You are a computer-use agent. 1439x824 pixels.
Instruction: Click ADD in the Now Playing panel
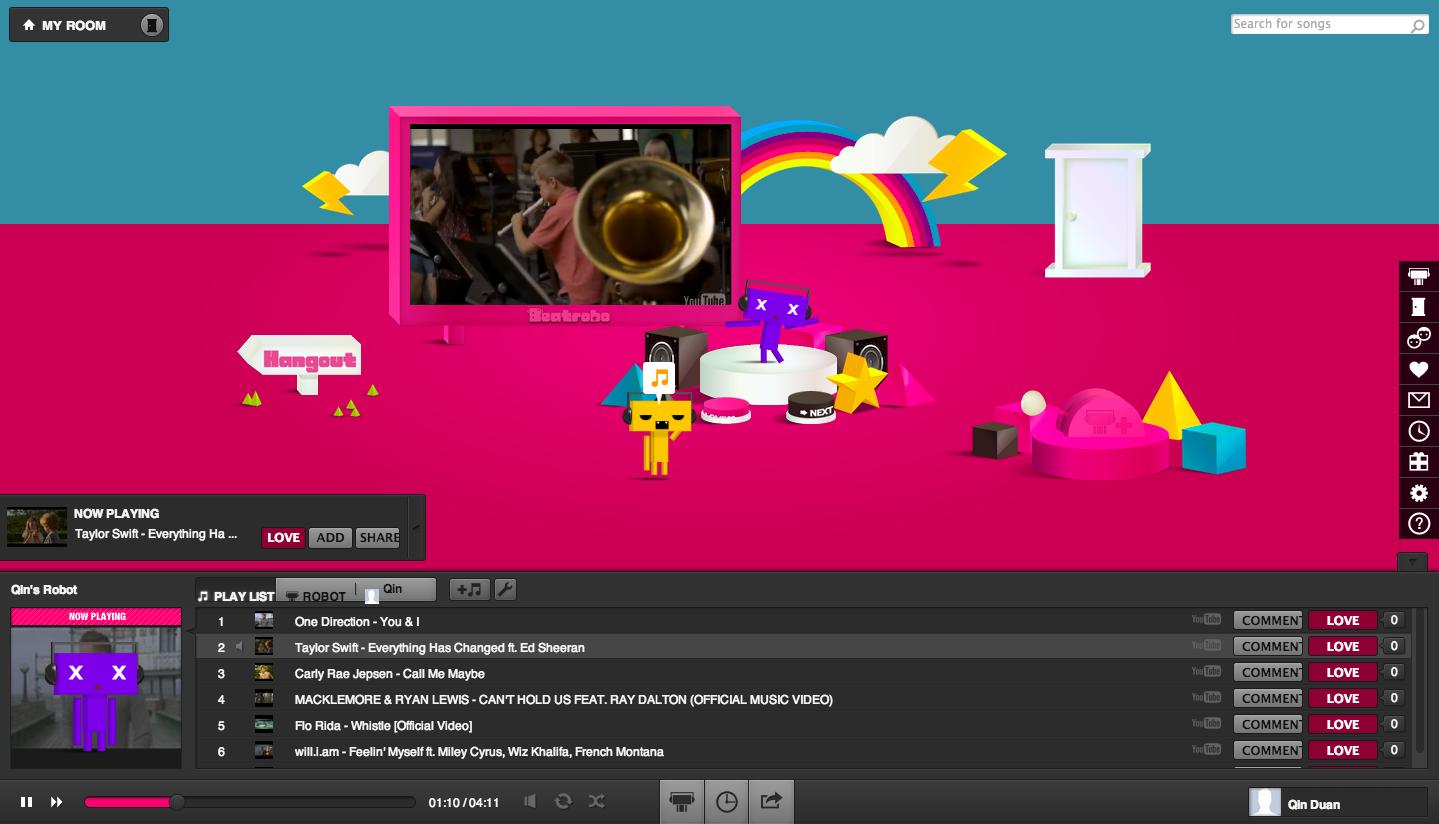(330, 537)
